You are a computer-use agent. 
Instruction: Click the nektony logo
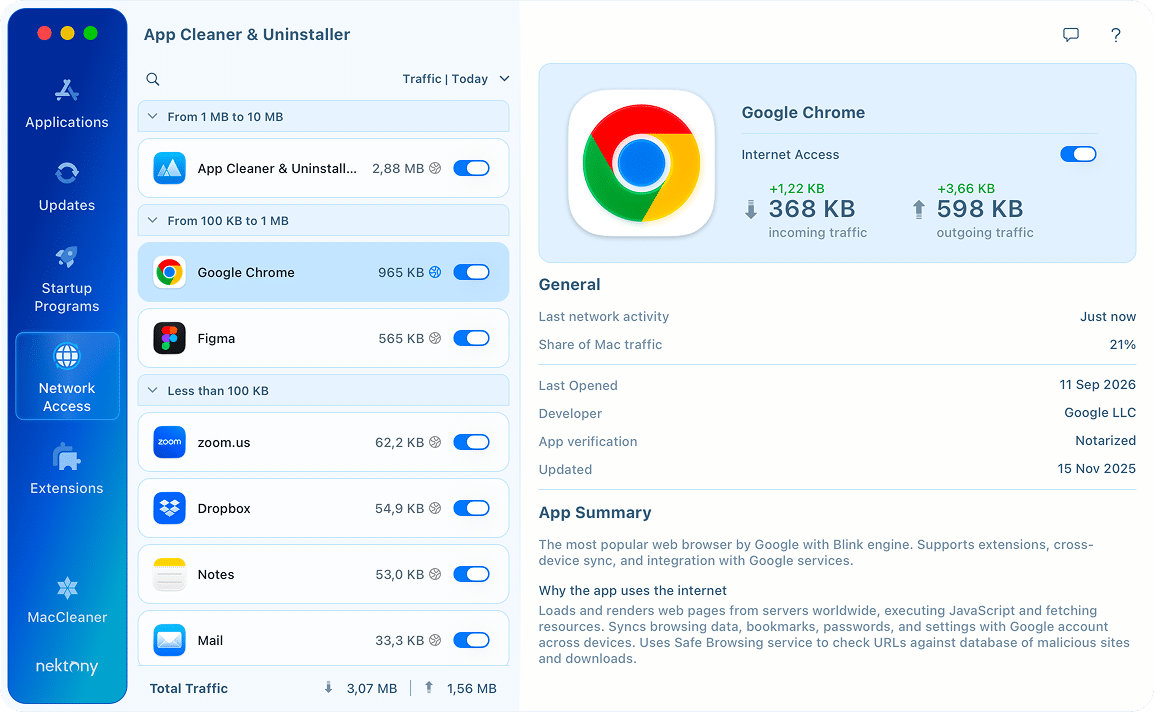pos(67,666)
